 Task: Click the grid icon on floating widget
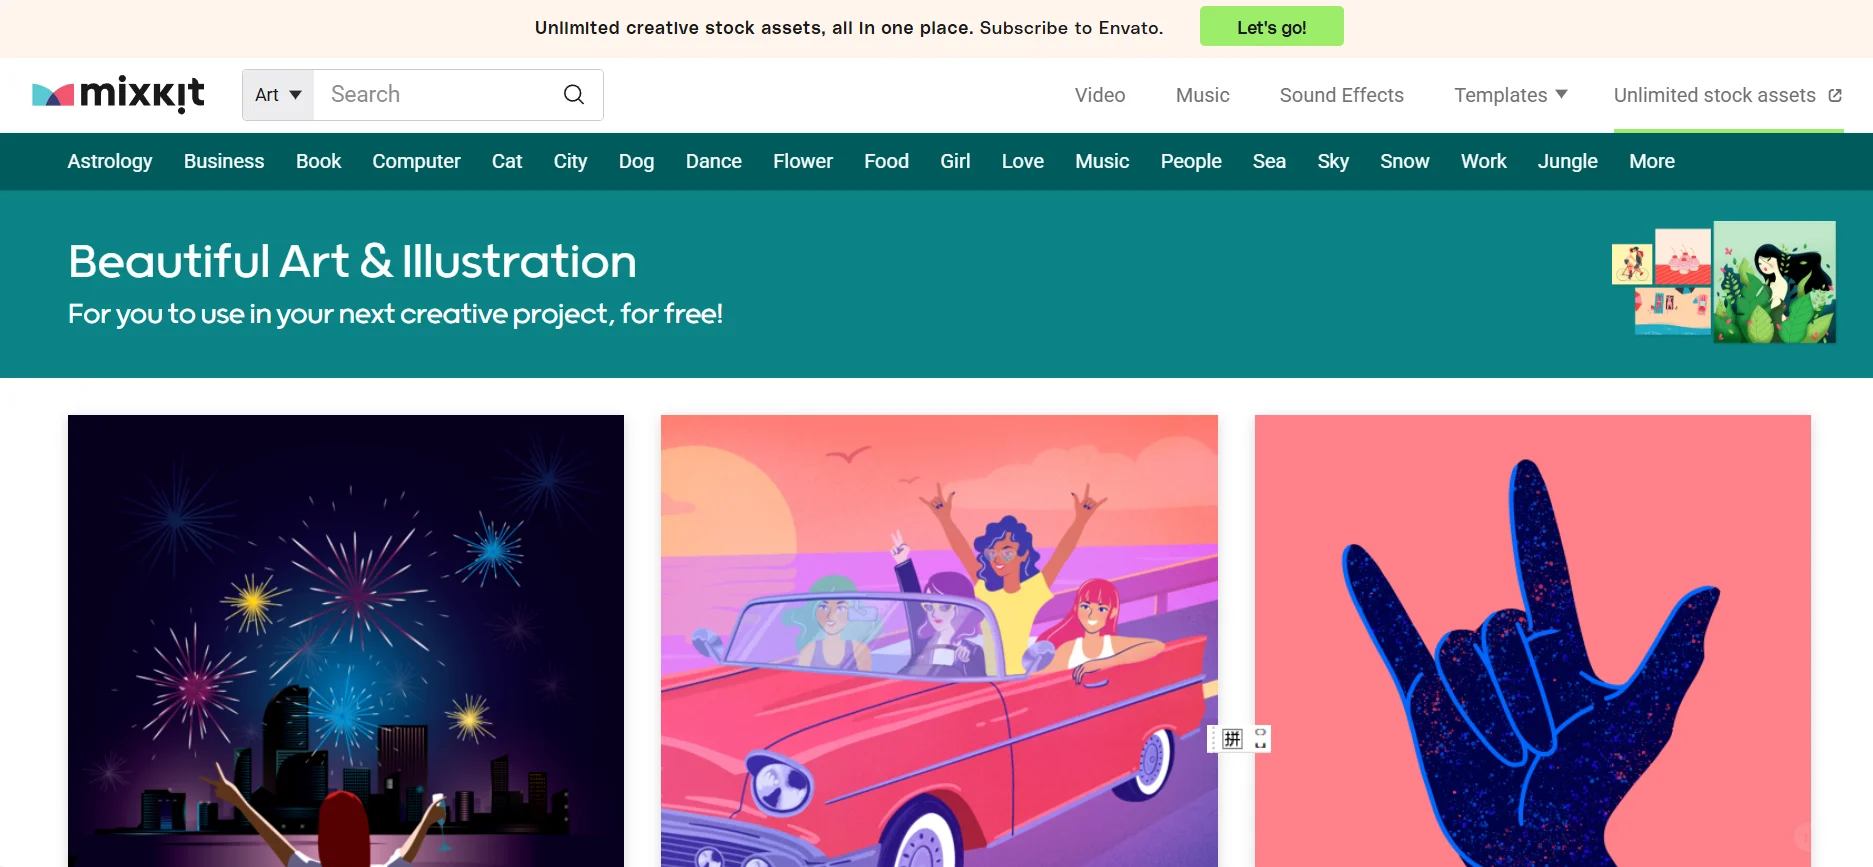pyautogui.click(x=1232, y=739)
